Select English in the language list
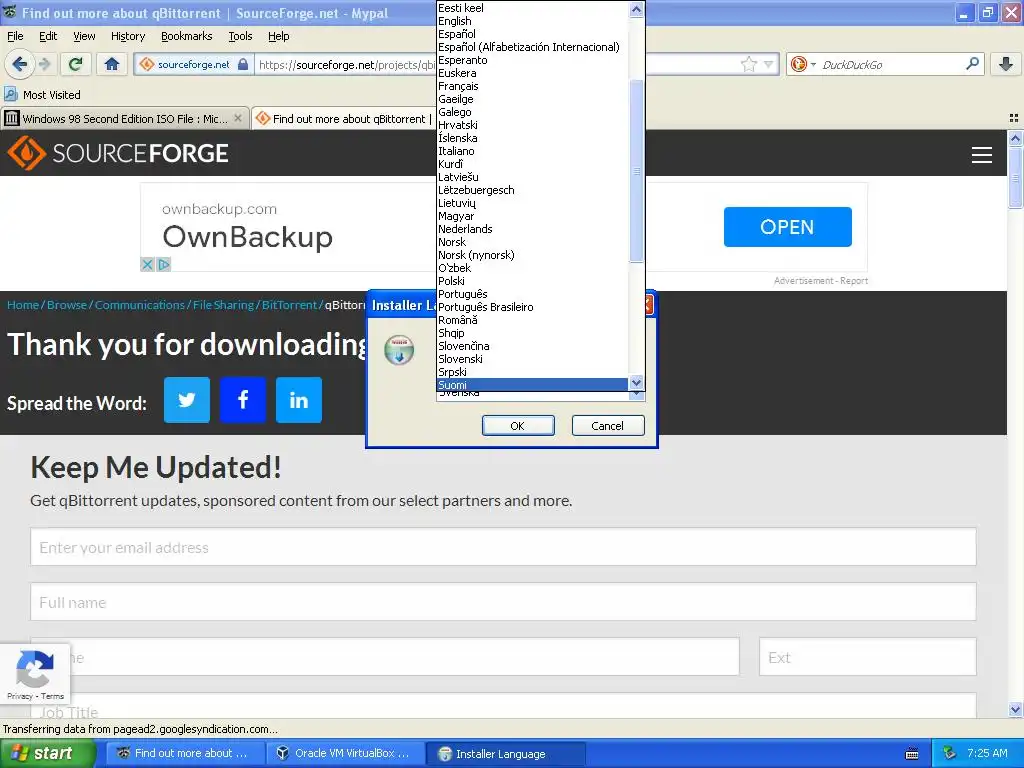Viewport: 1024px width, 768px height. coord(532,21)
